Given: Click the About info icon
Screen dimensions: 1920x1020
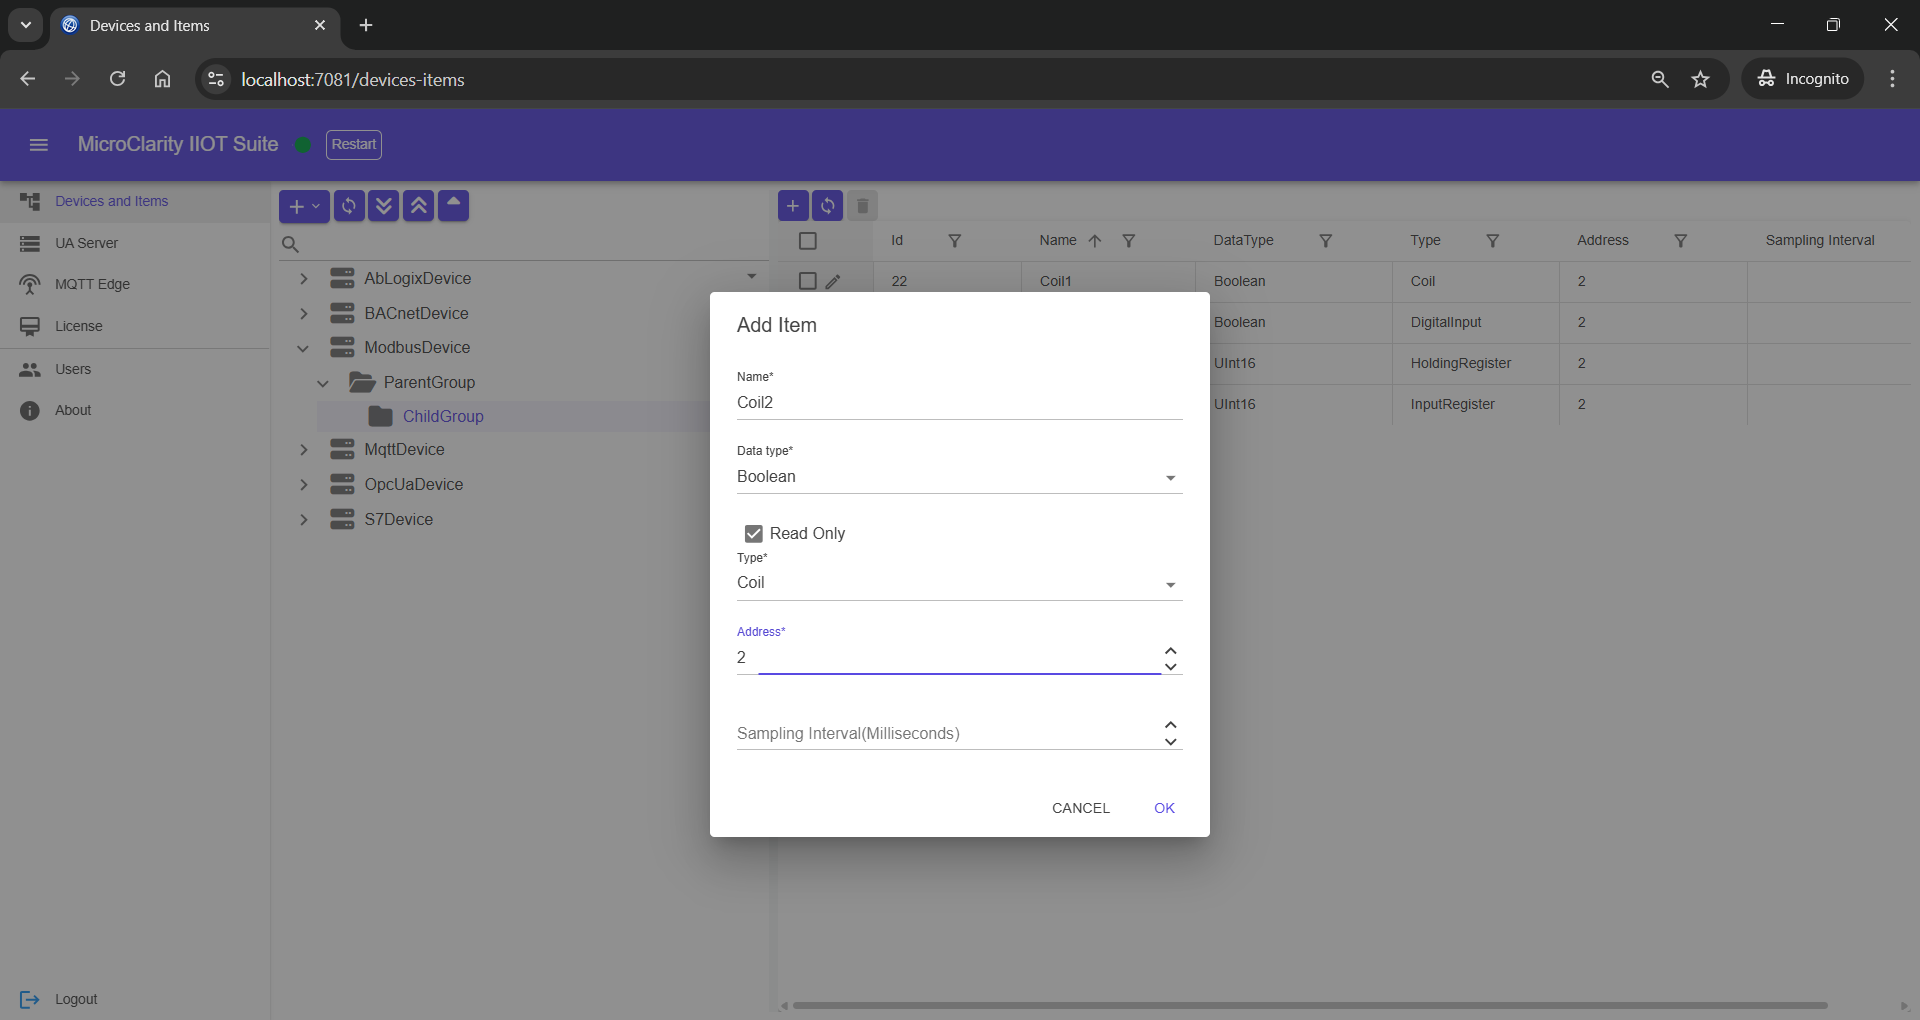Looking at the screenshot, I should click(30, 410).
